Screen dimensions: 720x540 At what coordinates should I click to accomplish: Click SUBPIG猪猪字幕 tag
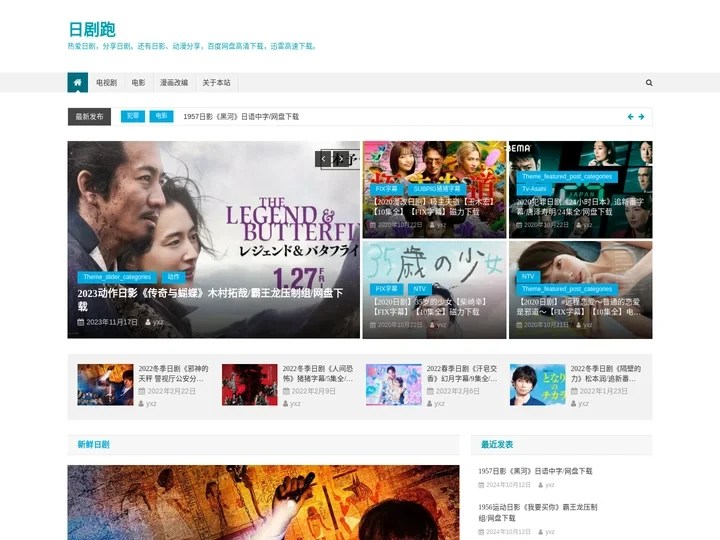437,189
